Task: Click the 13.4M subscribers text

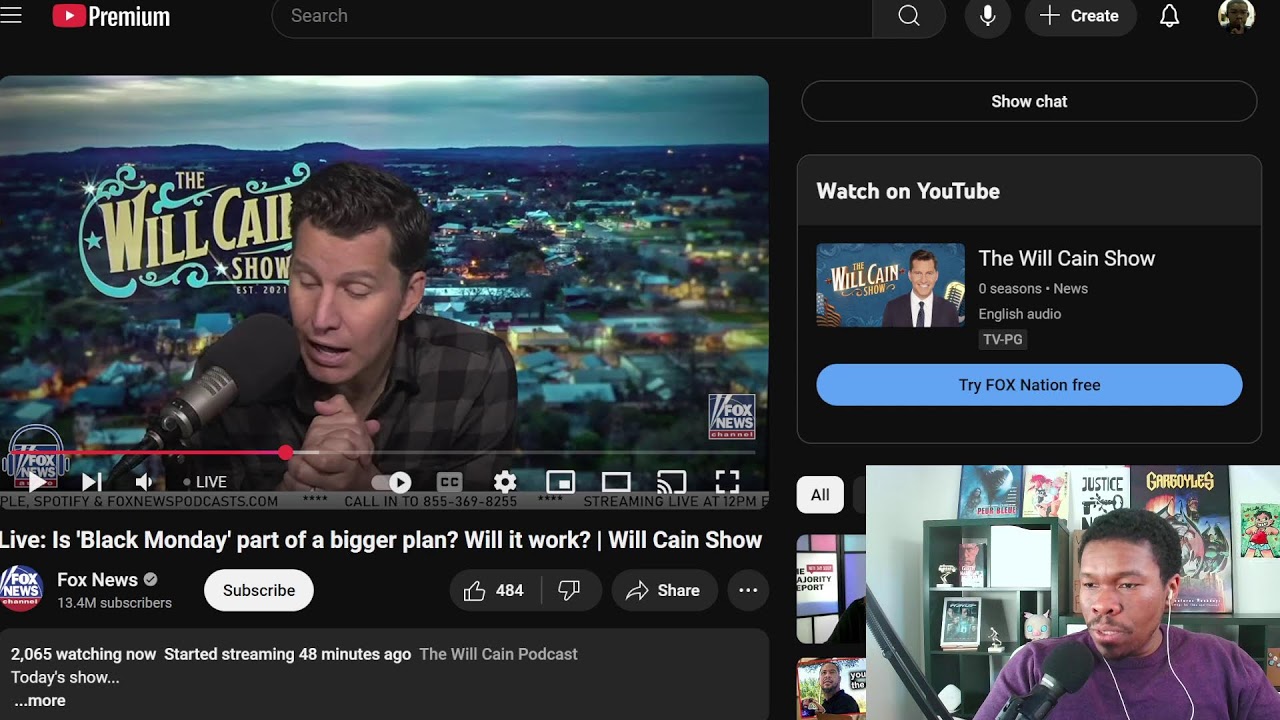Action: (114, 603)
